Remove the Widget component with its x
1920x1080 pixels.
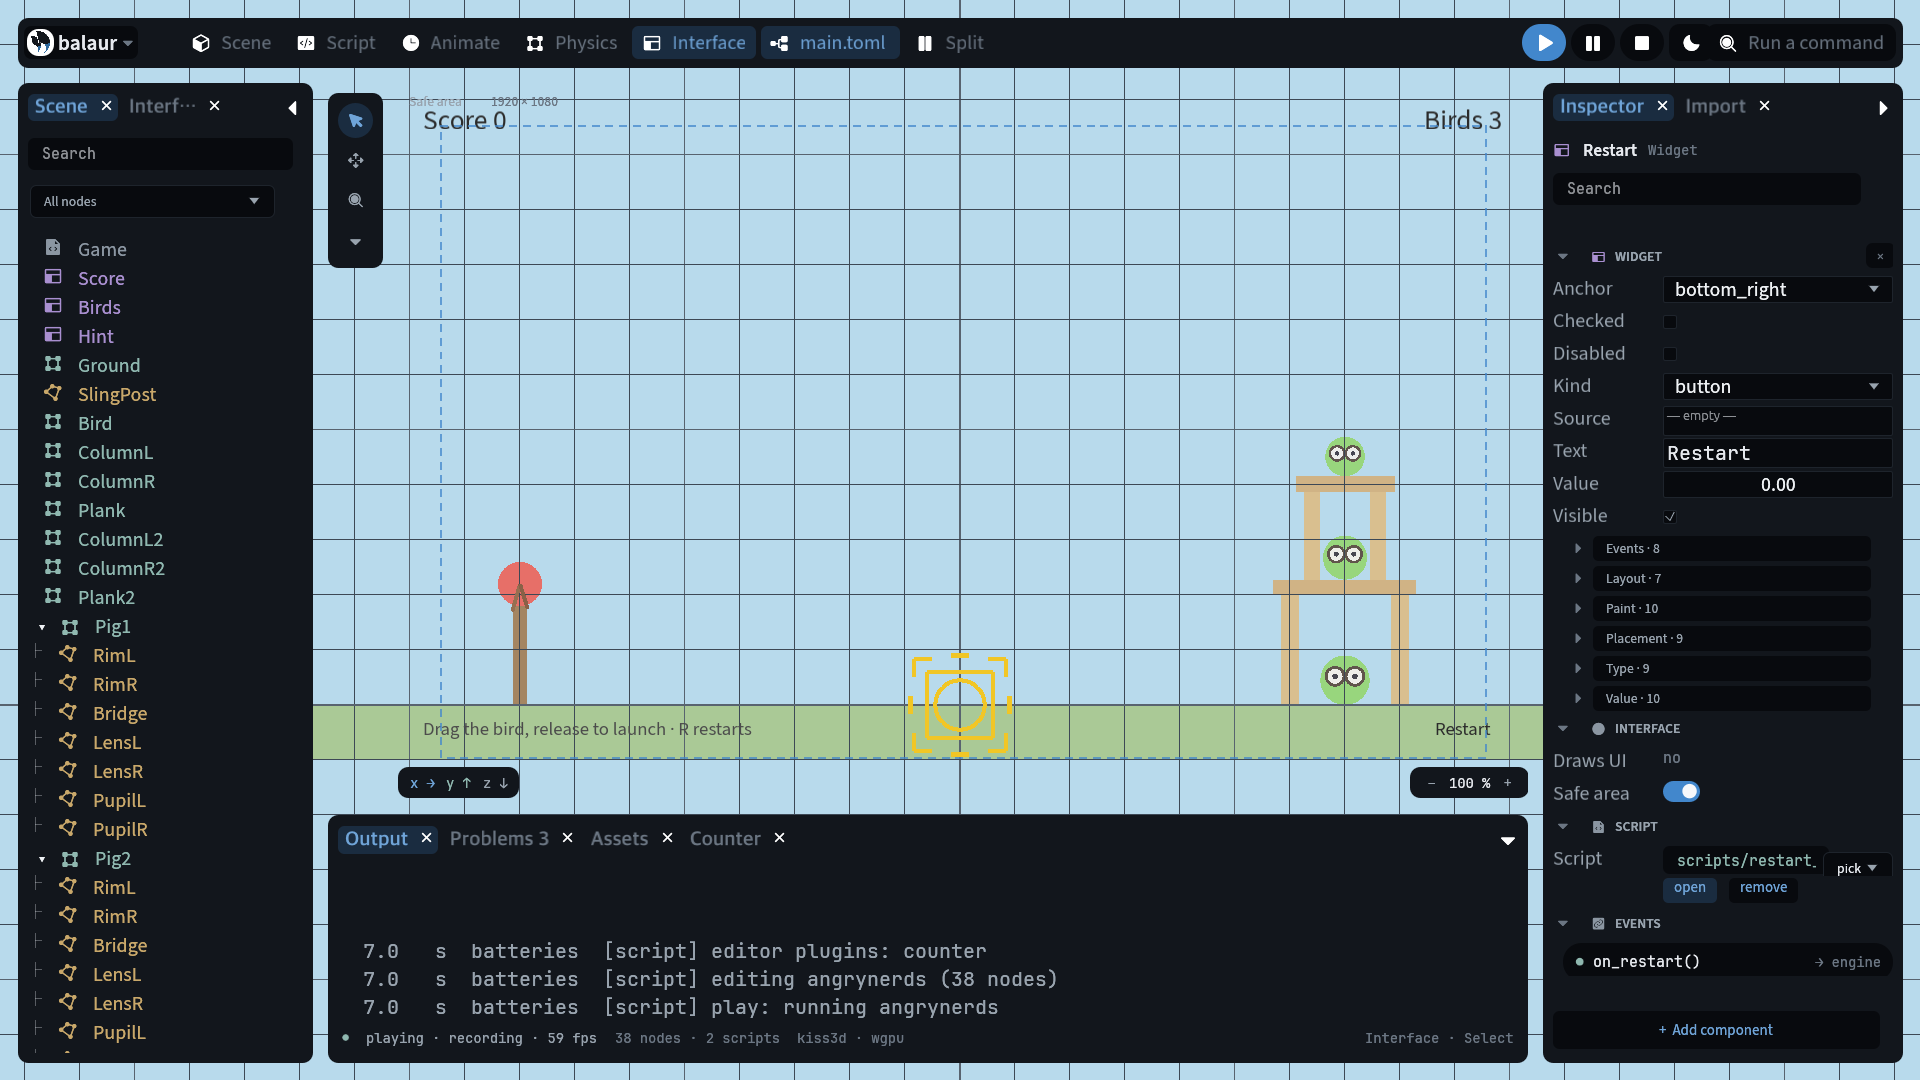coord(1880,257)
